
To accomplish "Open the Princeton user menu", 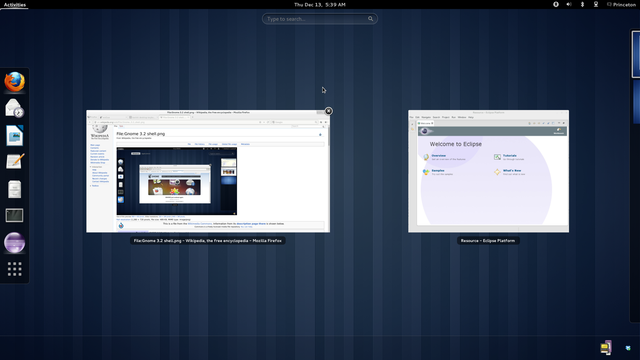I will [621, 4].
